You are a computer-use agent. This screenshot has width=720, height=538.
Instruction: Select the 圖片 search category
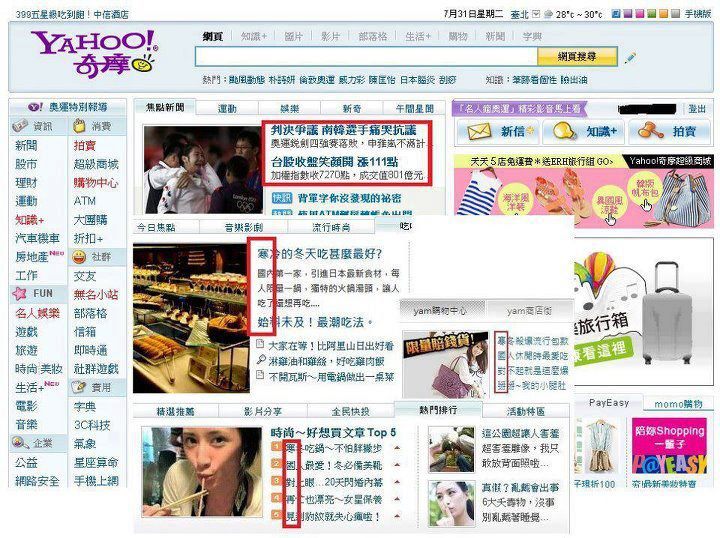pos(293,36)
